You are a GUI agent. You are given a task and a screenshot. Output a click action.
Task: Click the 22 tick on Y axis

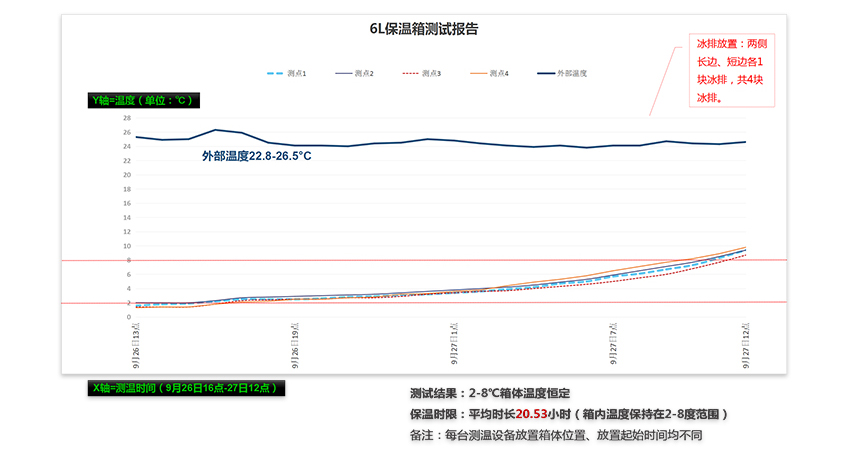127,160
